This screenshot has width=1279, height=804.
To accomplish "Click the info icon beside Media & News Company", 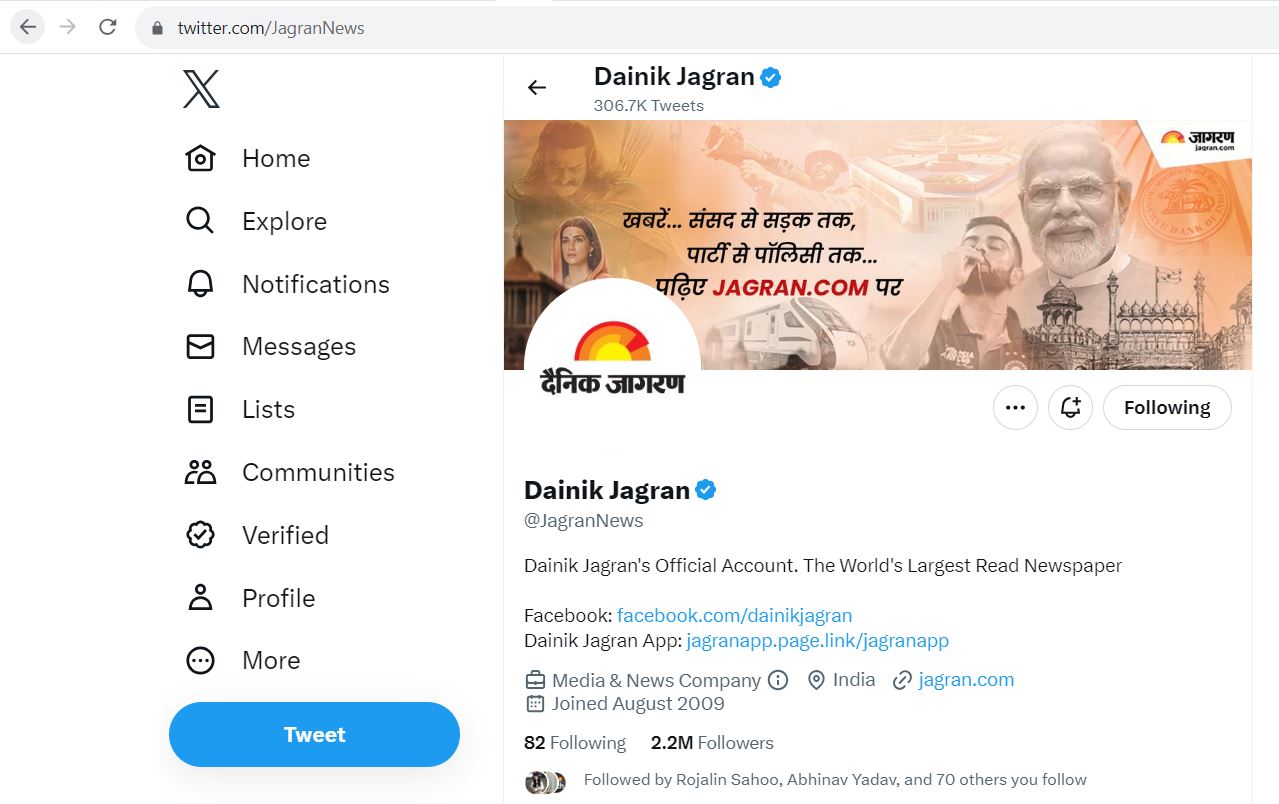I will (778, 680).
